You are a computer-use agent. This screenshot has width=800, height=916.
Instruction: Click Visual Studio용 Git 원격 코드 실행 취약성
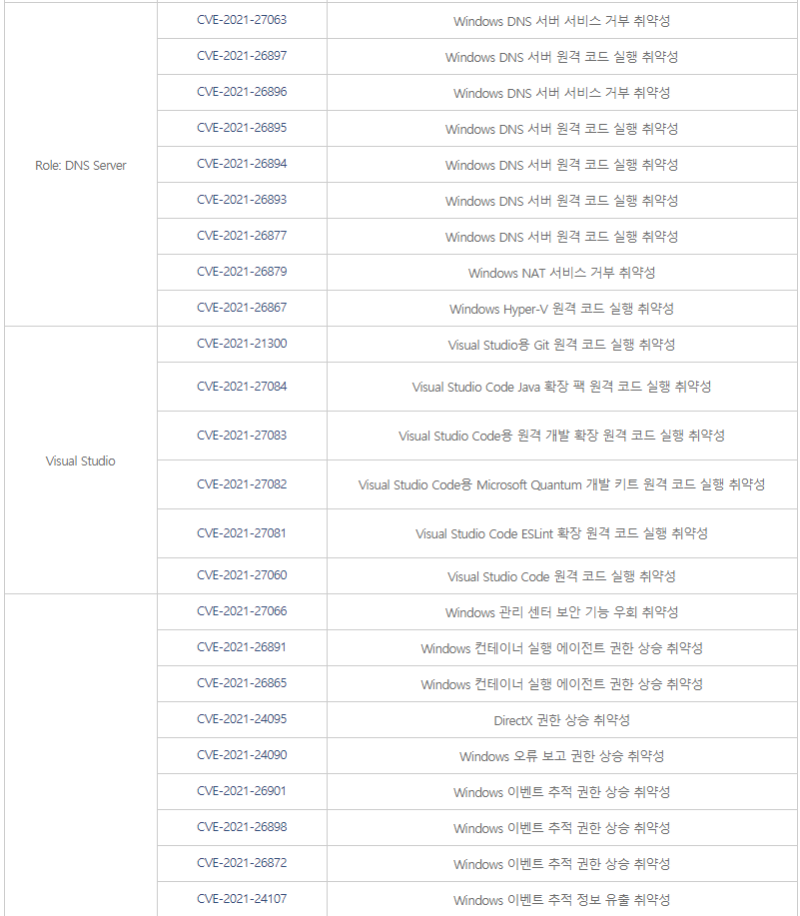coord(561,345)
